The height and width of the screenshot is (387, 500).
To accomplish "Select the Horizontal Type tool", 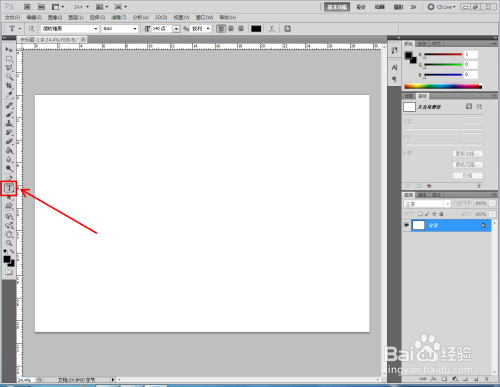I will pos(9,188).
